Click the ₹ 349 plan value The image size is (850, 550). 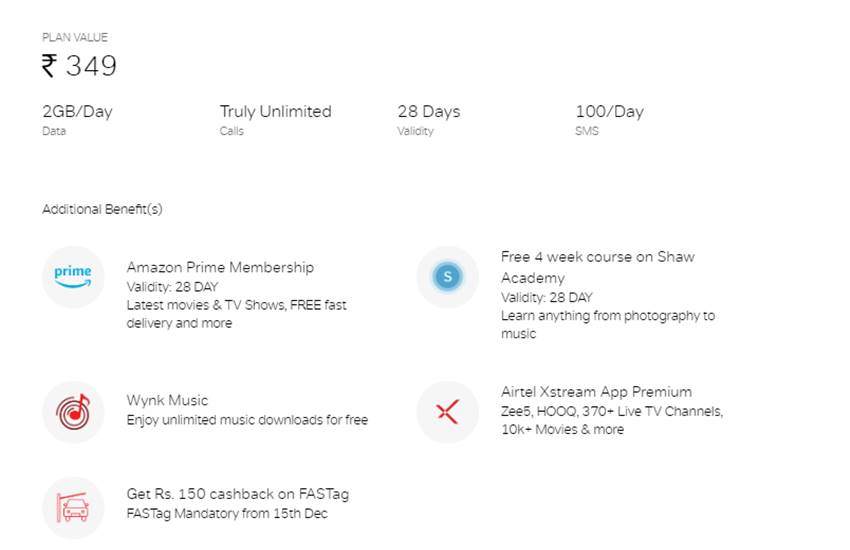79,66
